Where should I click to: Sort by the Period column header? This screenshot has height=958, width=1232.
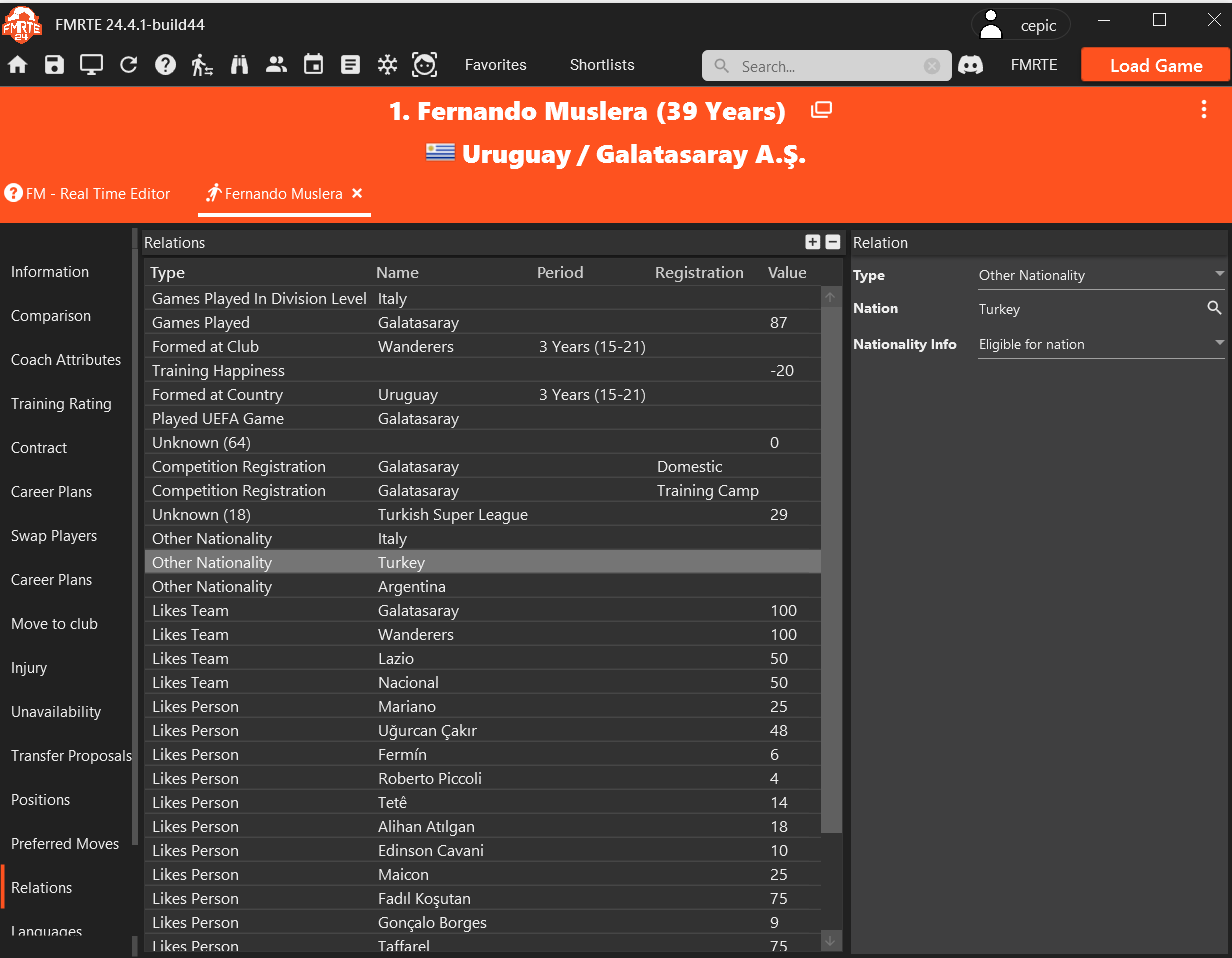click(x=560, y=273)
